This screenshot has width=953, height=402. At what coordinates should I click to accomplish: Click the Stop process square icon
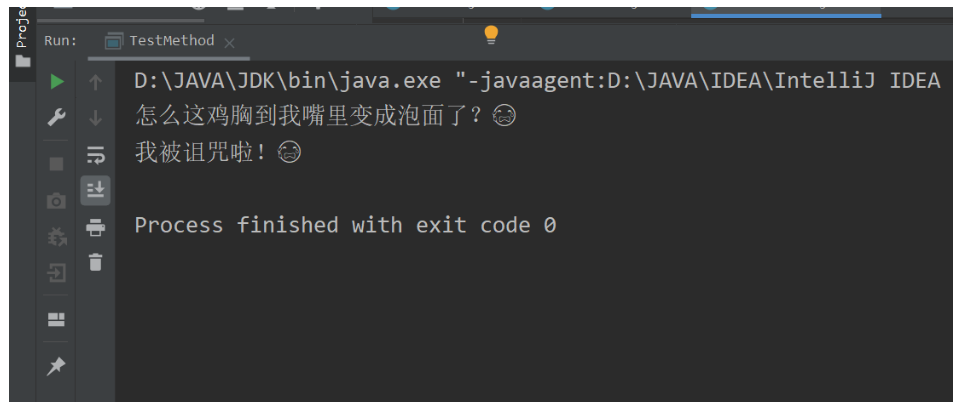point(57,163)
